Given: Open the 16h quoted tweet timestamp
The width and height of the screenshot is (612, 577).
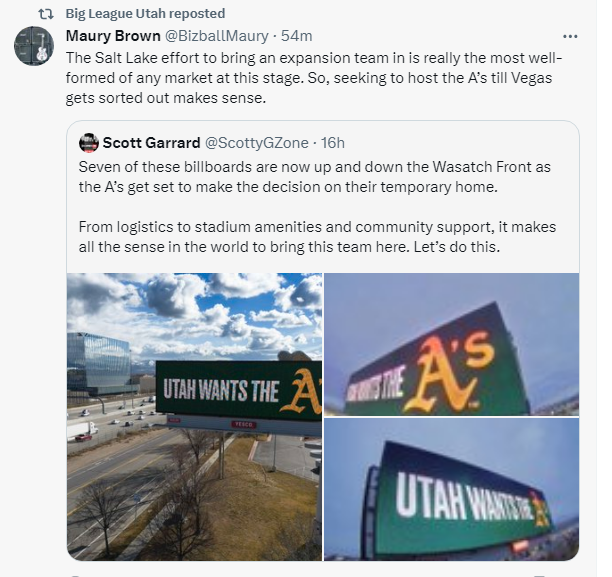Looking at the screenshot, I should (333, 143).
